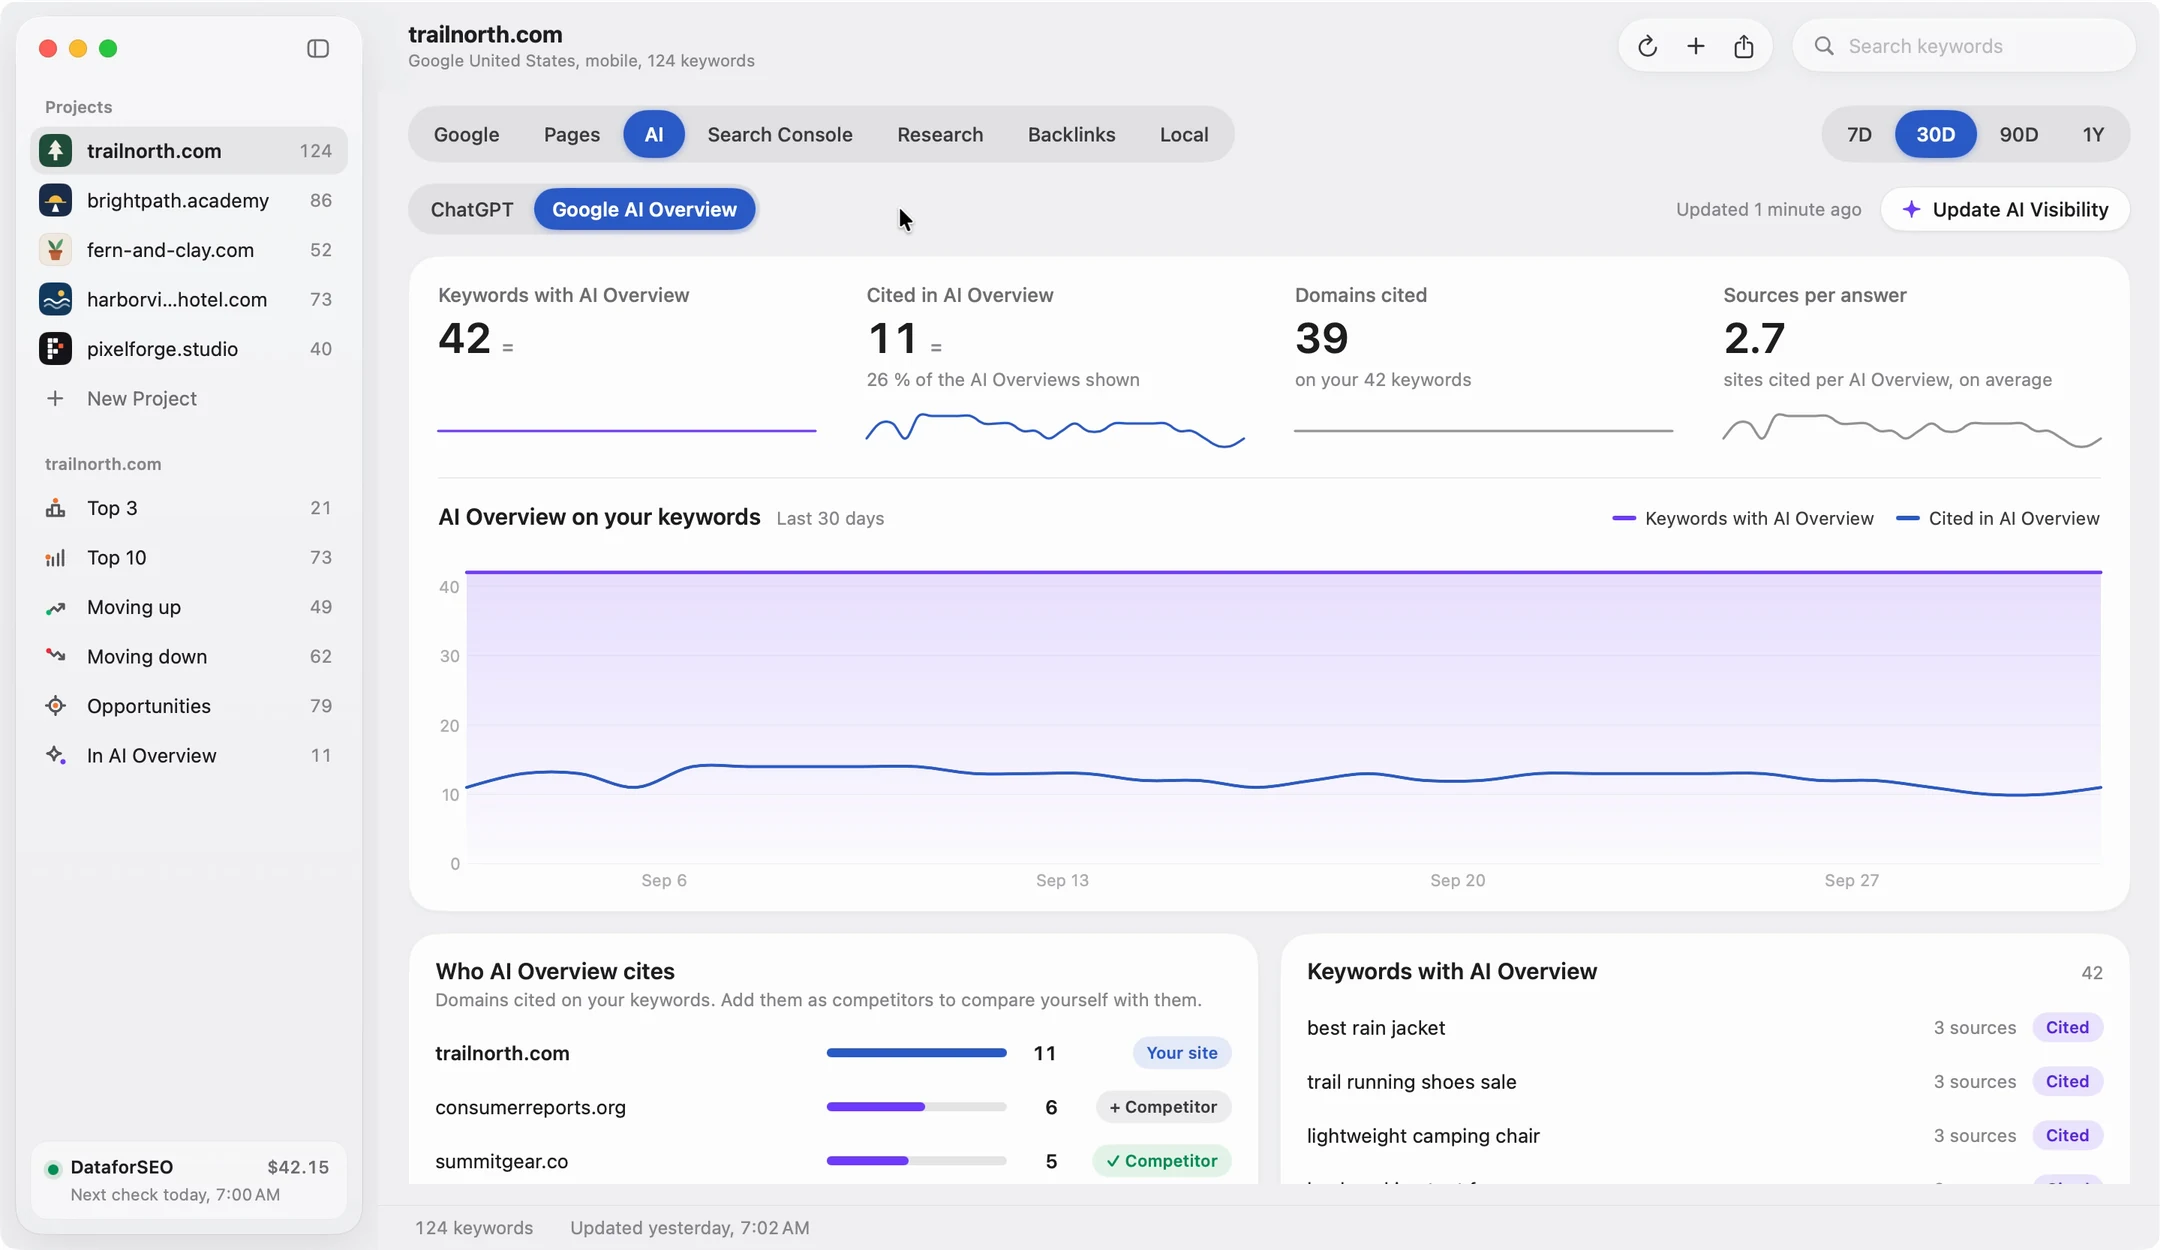Viewport: 2160px width, 1250px height.
Task: Click the share icon in toolbar
Action: [1743, 46]
